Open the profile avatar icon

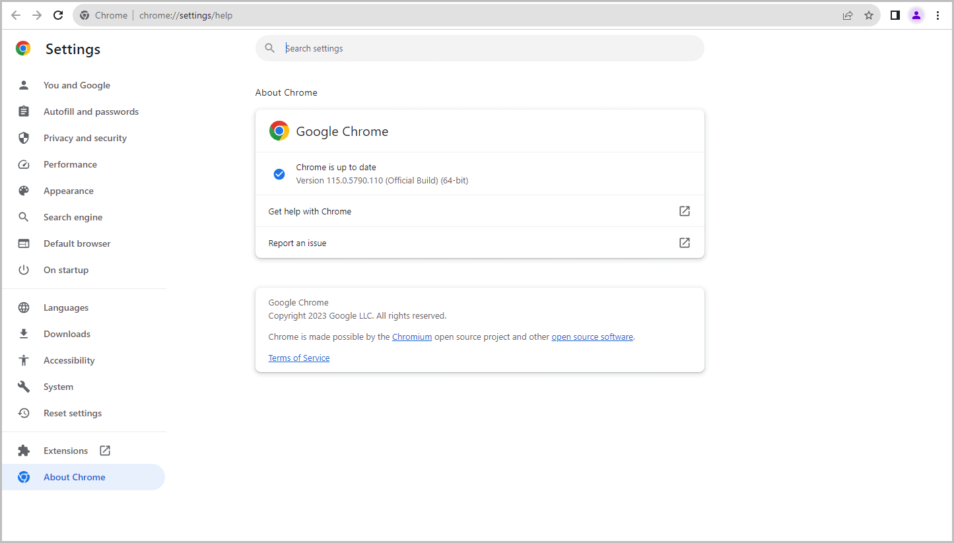(916, 15)
